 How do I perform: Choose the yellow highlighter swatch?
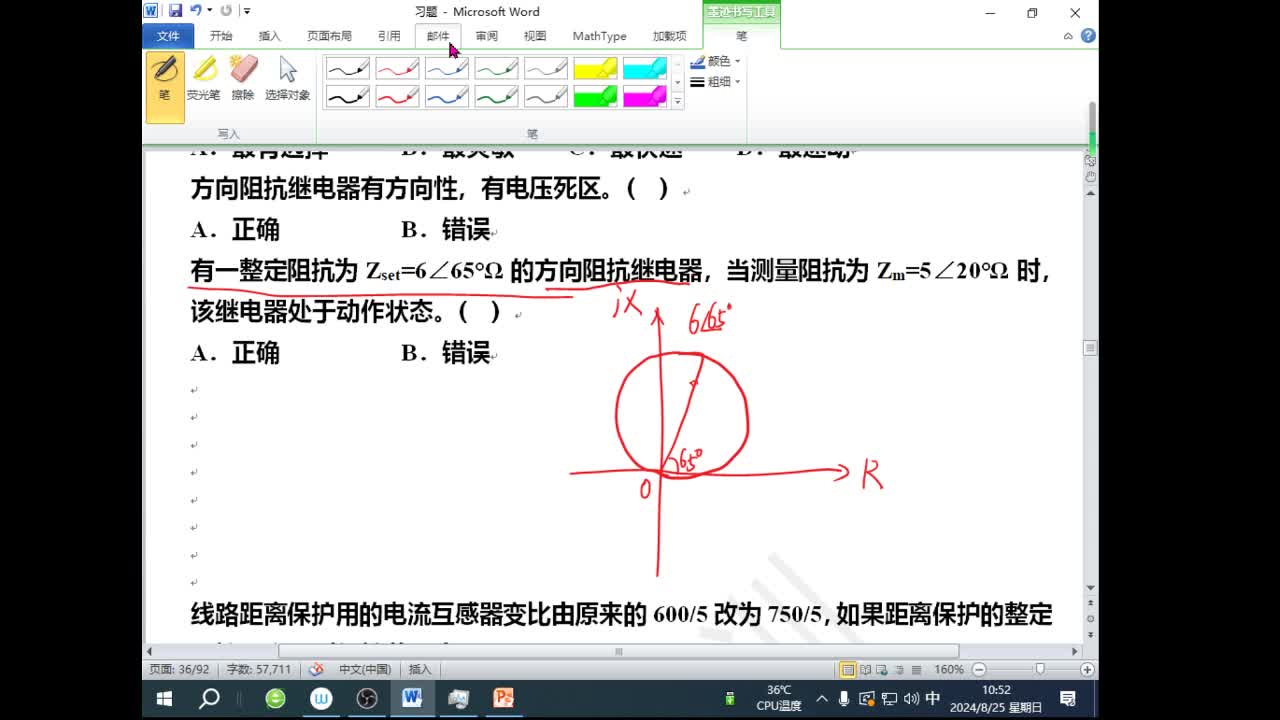click(x=595, y=69)
